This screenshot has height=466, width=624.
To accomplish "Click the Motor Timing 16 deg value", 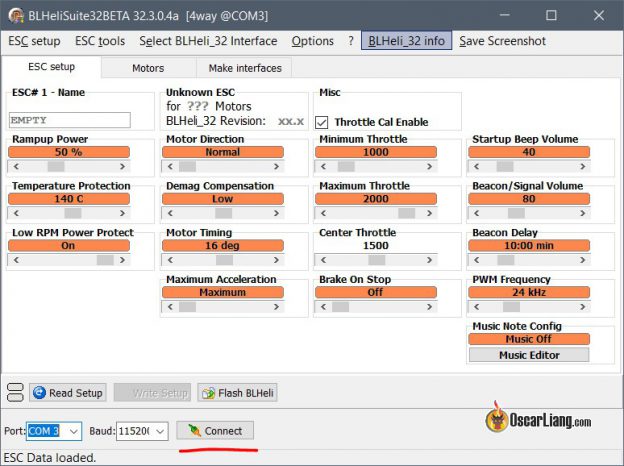I will tap(222, 246).
